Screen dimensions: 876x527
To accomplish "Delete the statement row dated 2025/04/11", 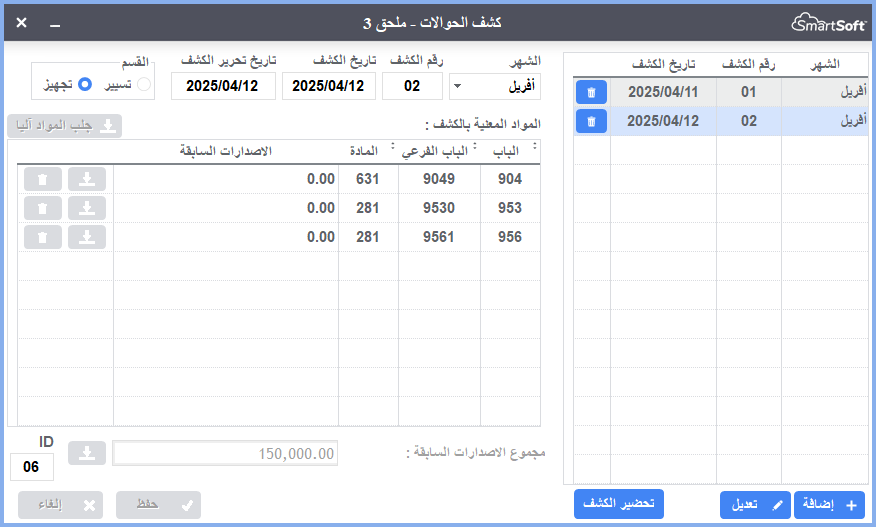I will point(591,92).
